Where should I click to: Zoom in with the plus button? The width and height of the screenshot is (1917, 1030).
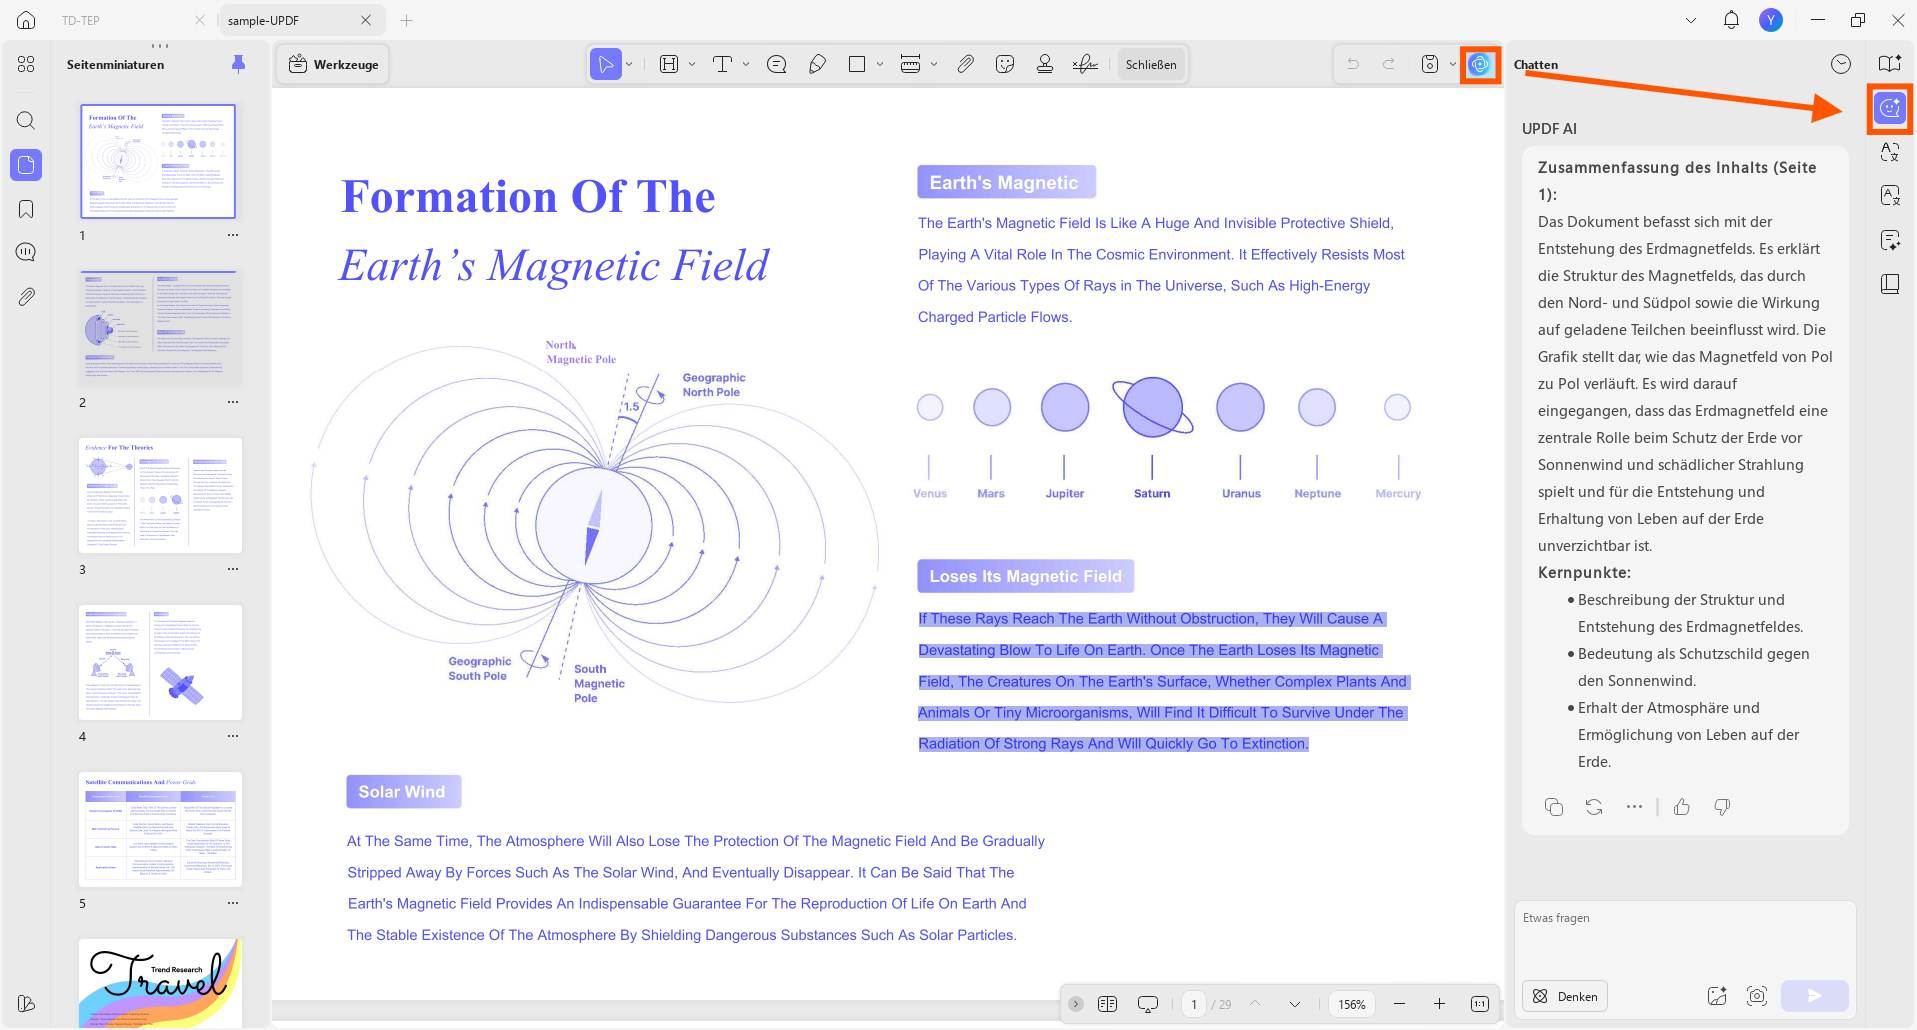coord(1439,1004)
